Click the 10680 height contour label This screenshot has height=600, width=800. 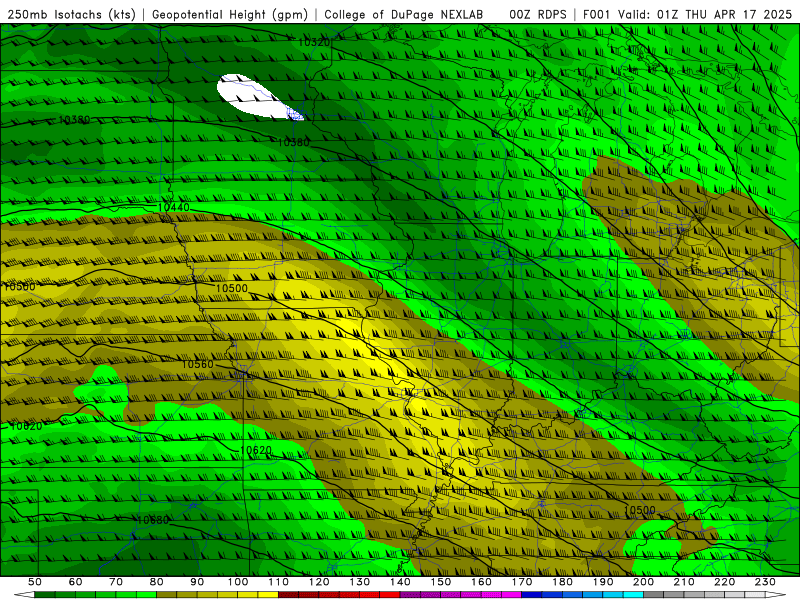click(x=153, y=520)
